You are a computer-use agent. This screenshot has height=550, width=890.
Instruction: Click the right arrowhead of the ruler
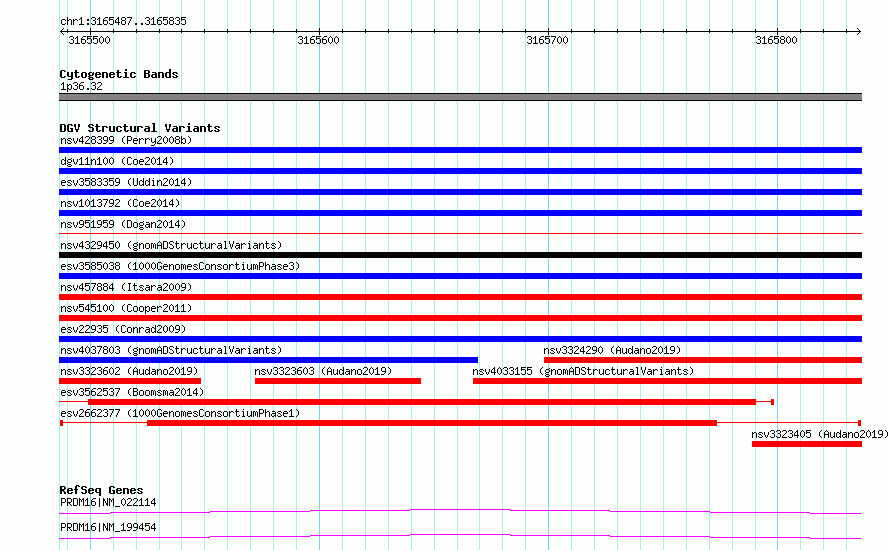tap(859, 31)
